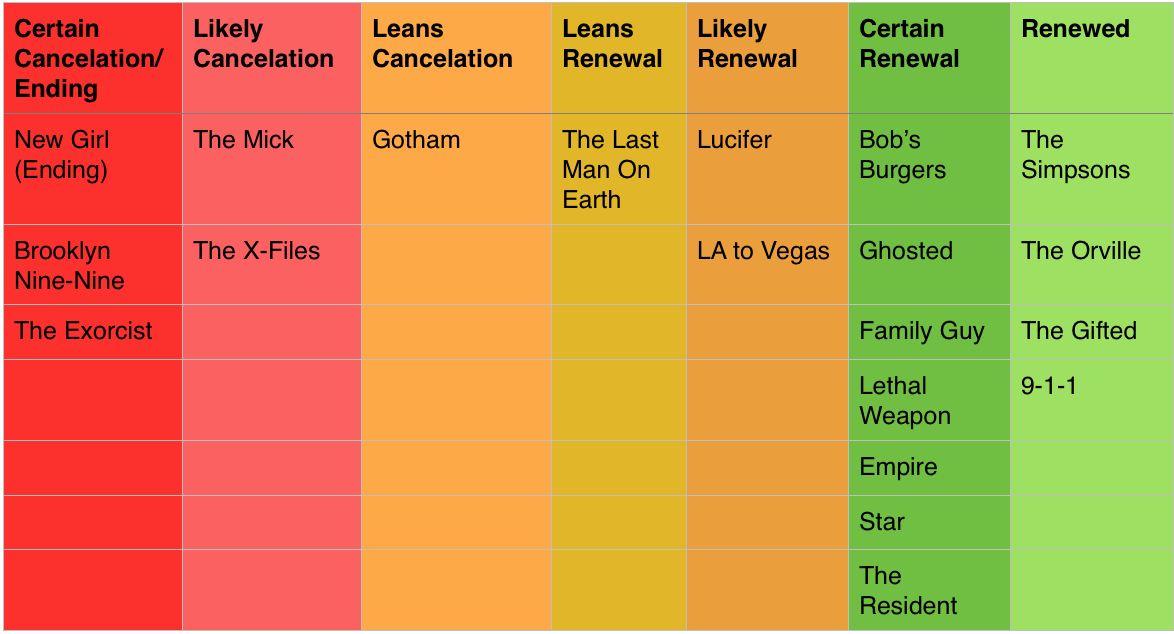Click the Leans Renewal column header
Image resolution: width=1174 pixels, height=634 pixels.
click(618, 58)
